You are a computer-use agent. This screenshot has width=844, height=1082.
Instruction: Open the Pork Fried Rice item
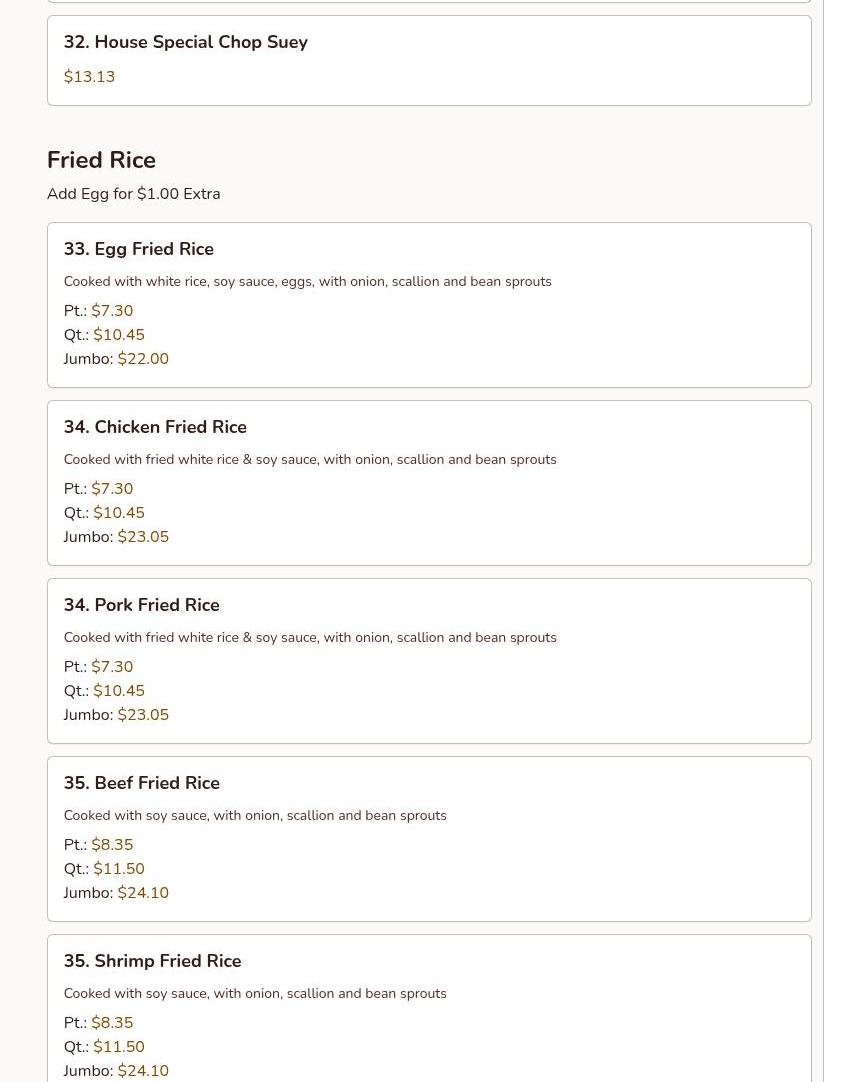pos(142,605)
